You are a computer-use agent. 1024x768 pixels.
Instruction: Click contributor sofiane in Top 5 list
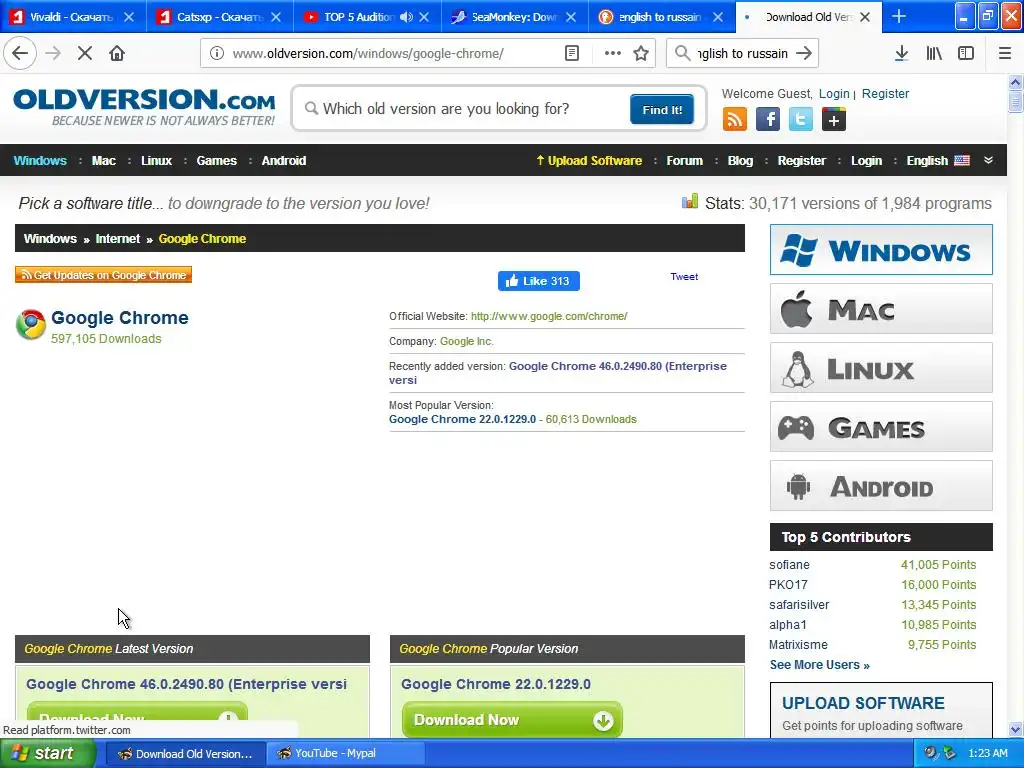[x=789, y=565]
